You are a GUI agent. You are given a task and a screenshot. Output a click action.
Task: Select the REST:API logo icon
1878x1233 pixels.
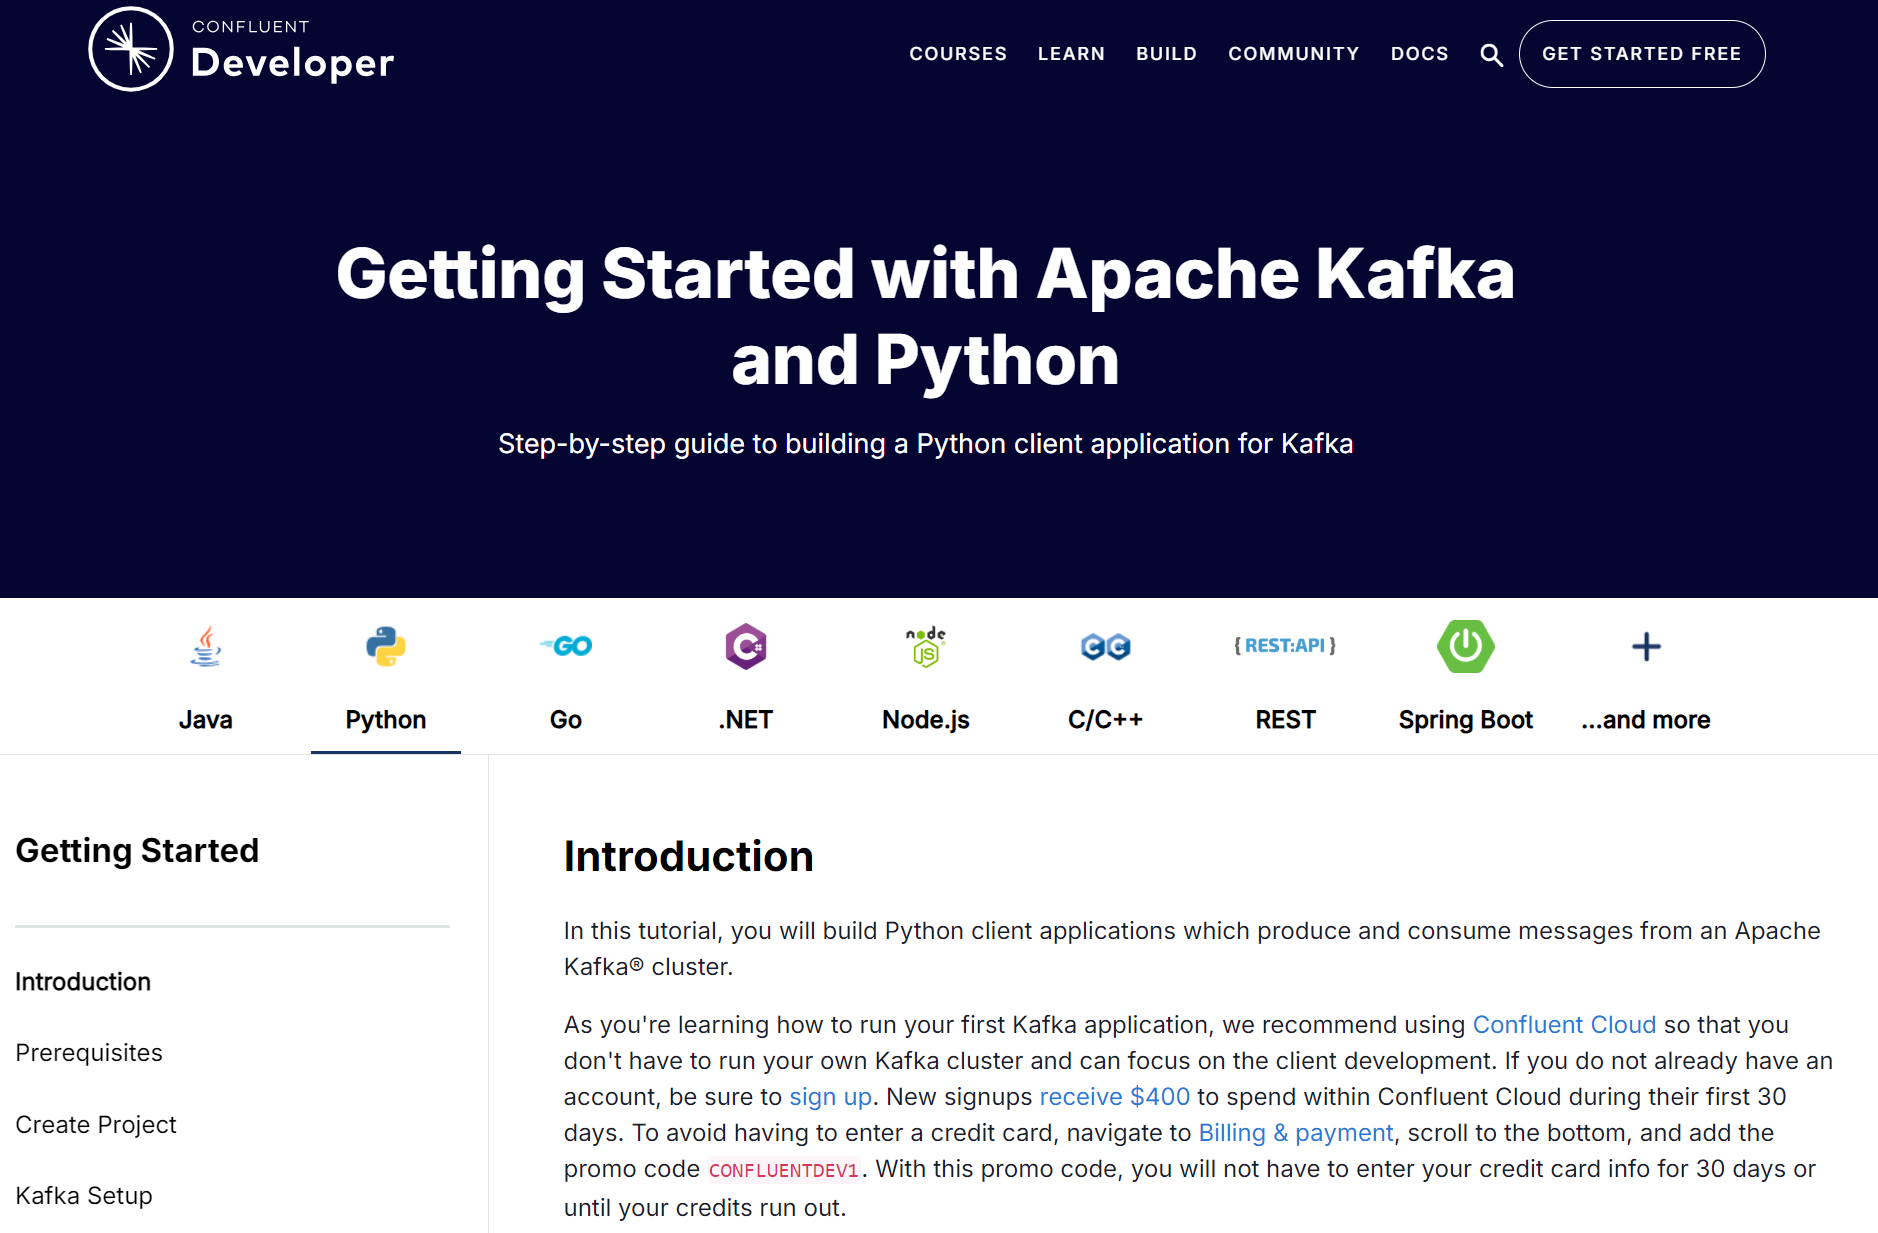pyautogui.click(x=1285, y=646)
